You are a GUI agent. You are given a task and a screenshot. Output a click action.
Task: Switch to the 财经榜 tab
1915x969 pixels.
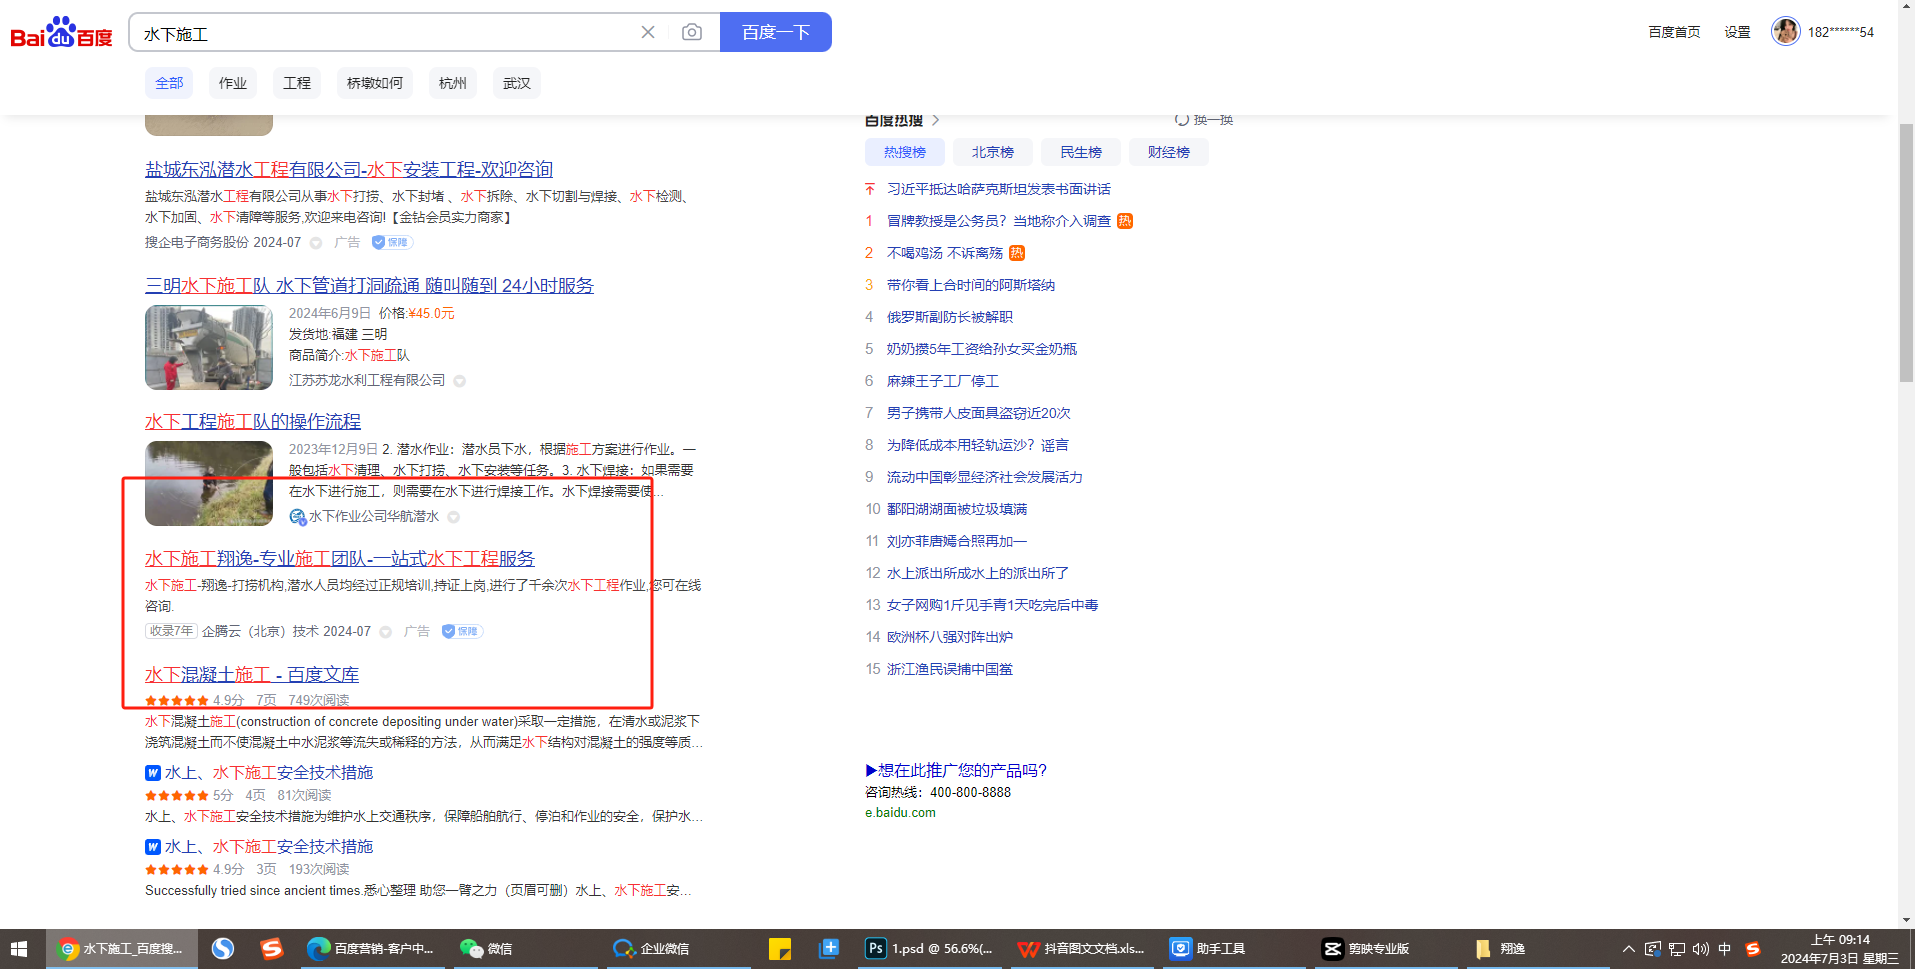pos(1168,152)
